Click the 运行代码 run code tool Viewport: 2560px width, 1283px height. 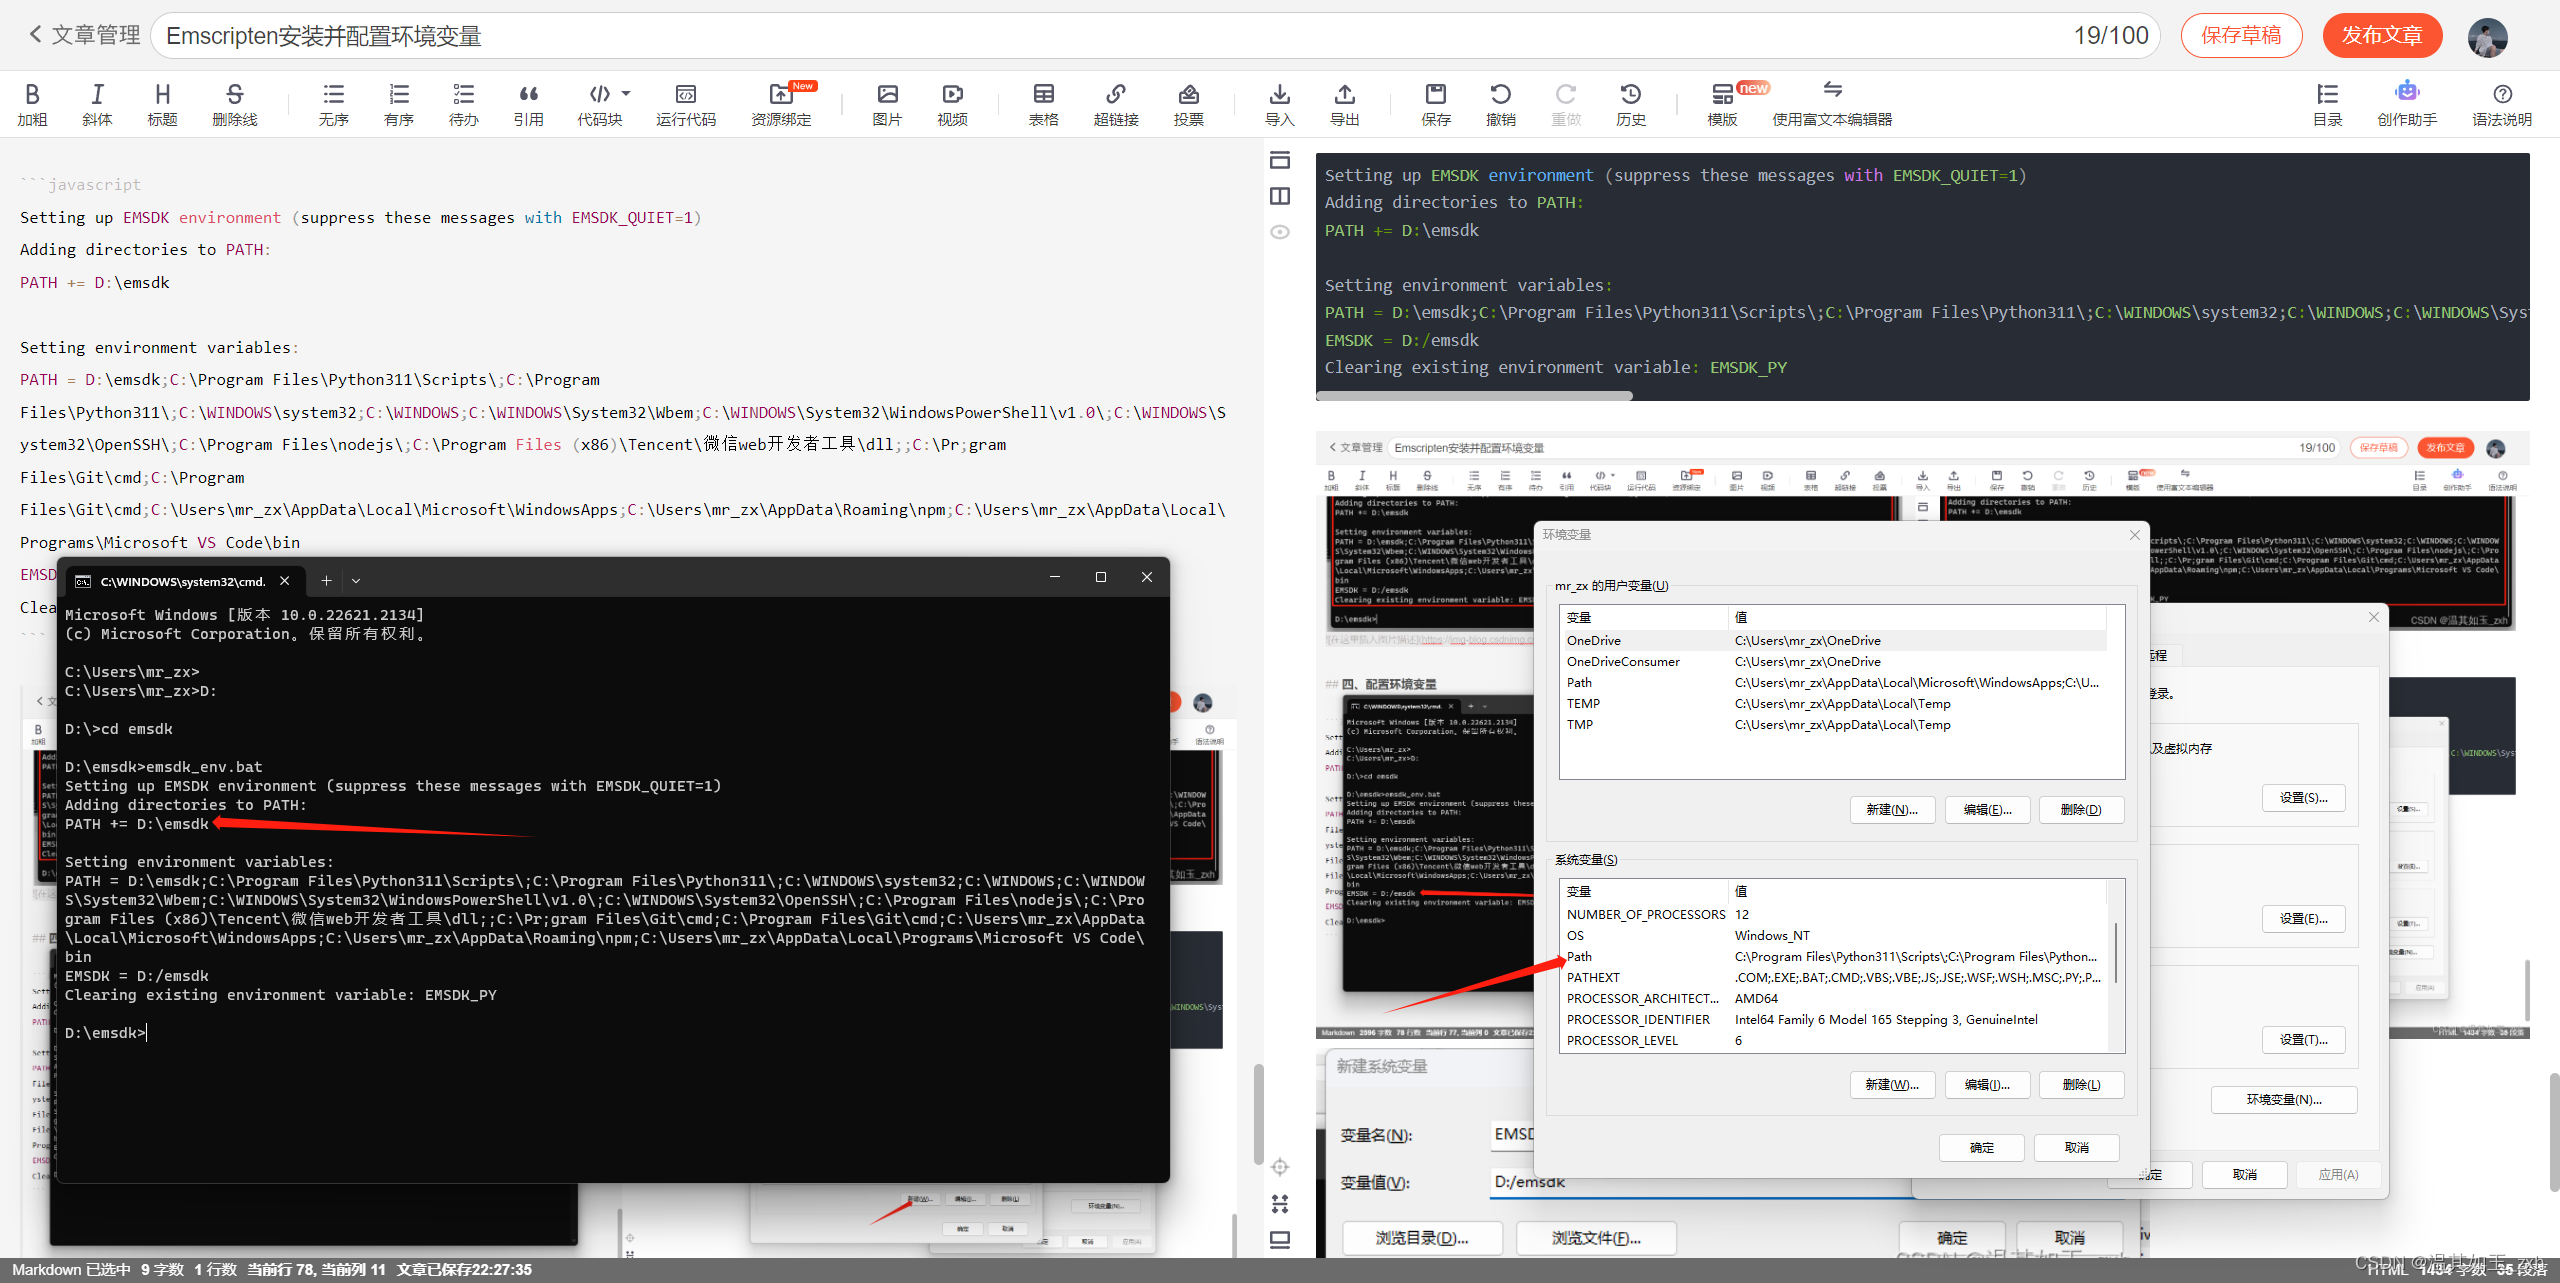coord(686,104)
